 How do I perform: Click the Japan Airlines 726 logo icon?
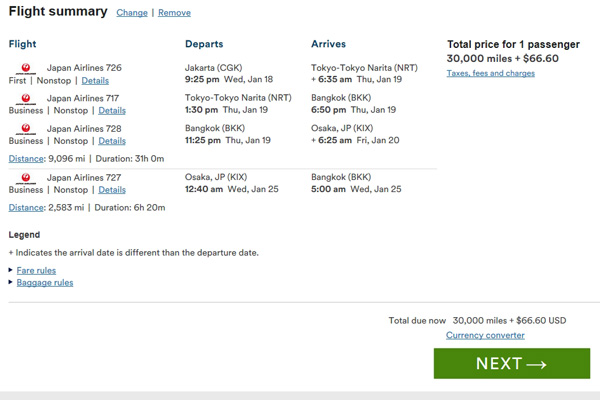26,69
